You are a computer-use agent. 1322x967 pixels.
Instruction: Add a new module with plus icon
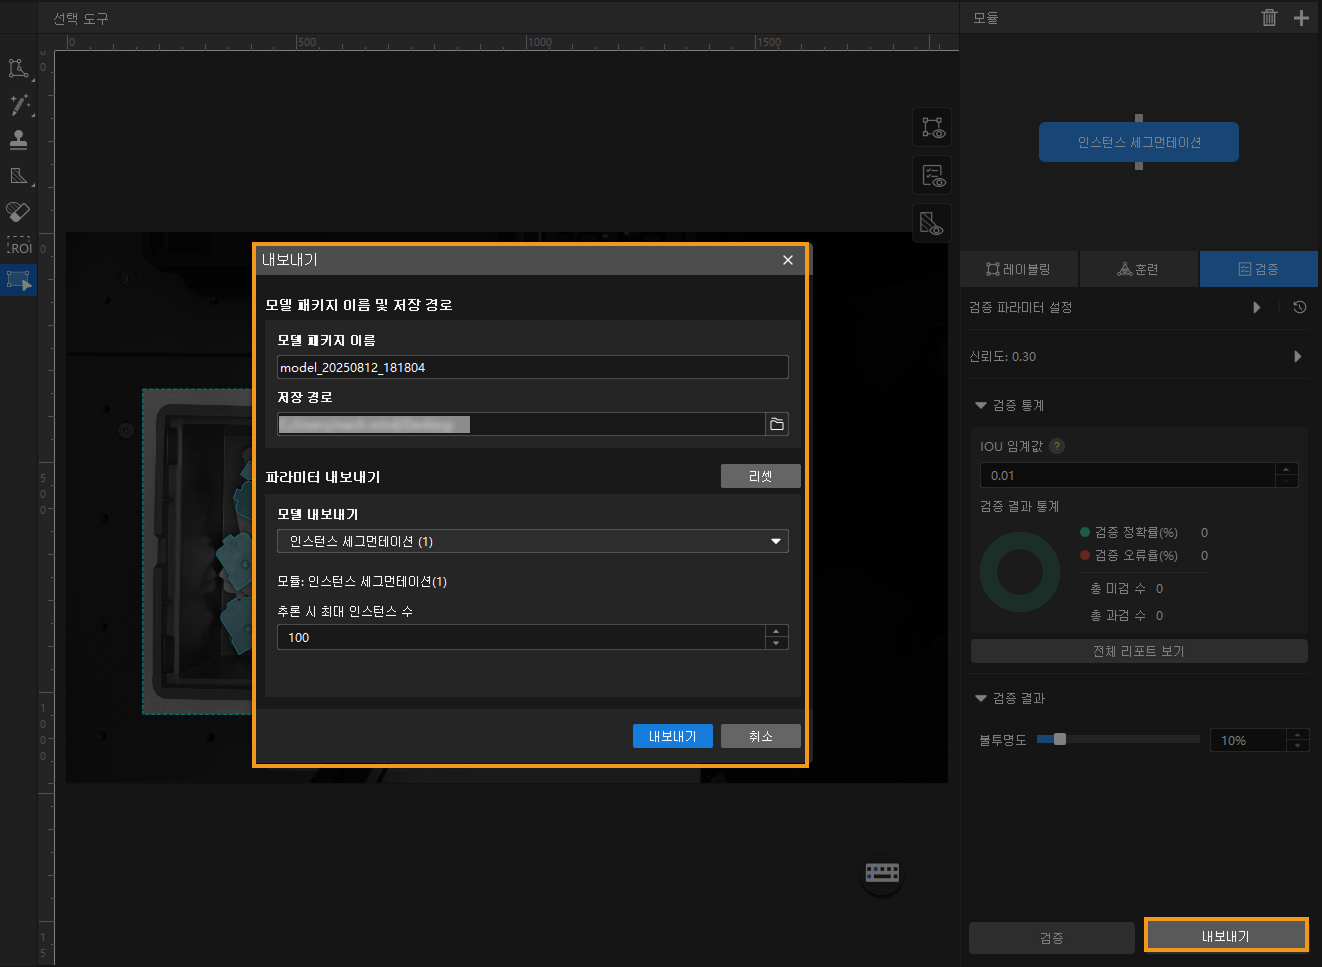[x=1301, y=17]
